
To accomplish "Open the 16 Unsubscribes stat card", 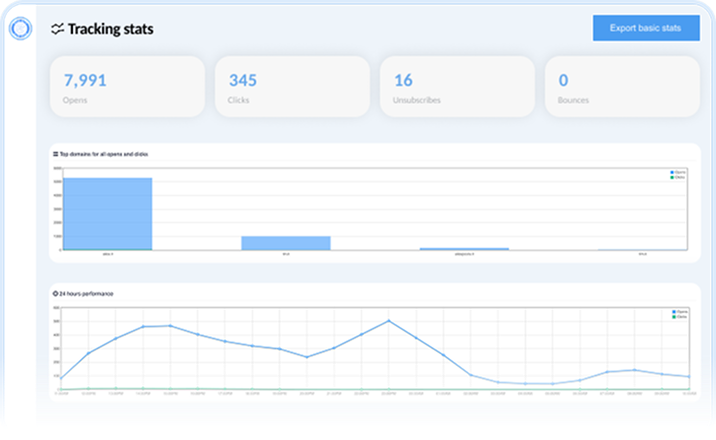I will pos(456,87).
